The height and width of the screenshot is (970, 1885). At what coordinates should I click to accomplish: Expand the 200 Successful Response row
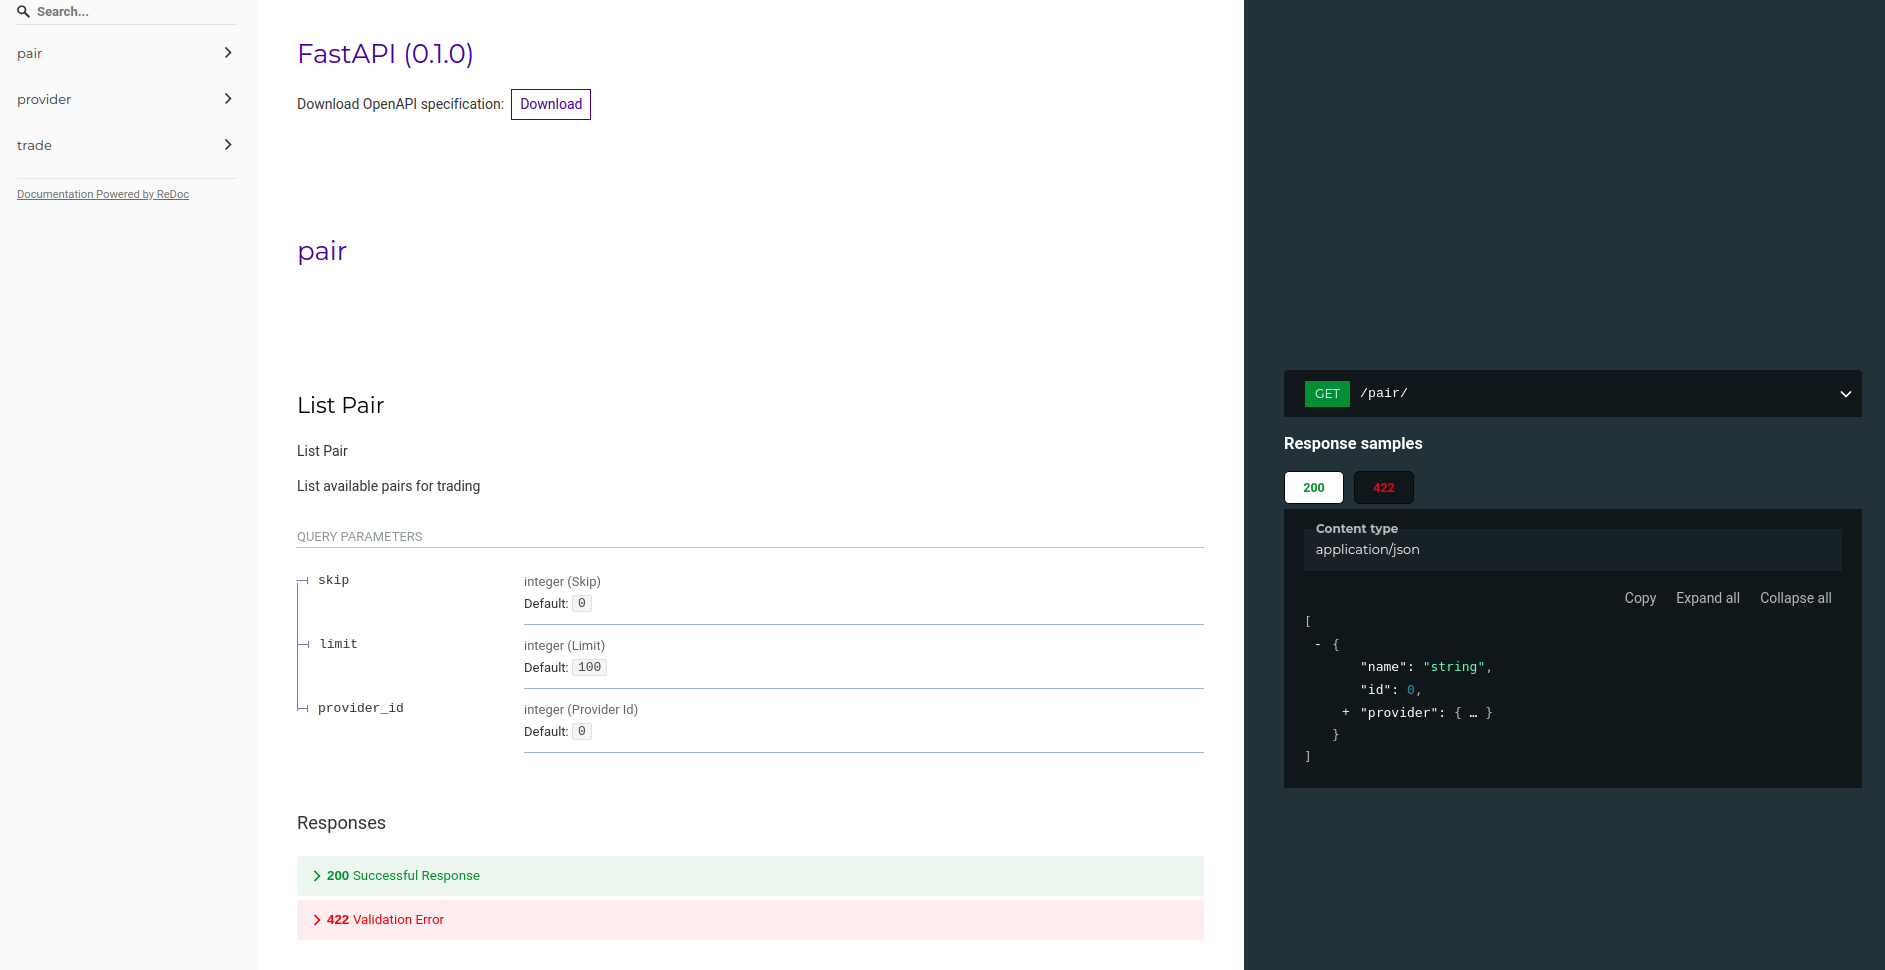tap(750, 876)
